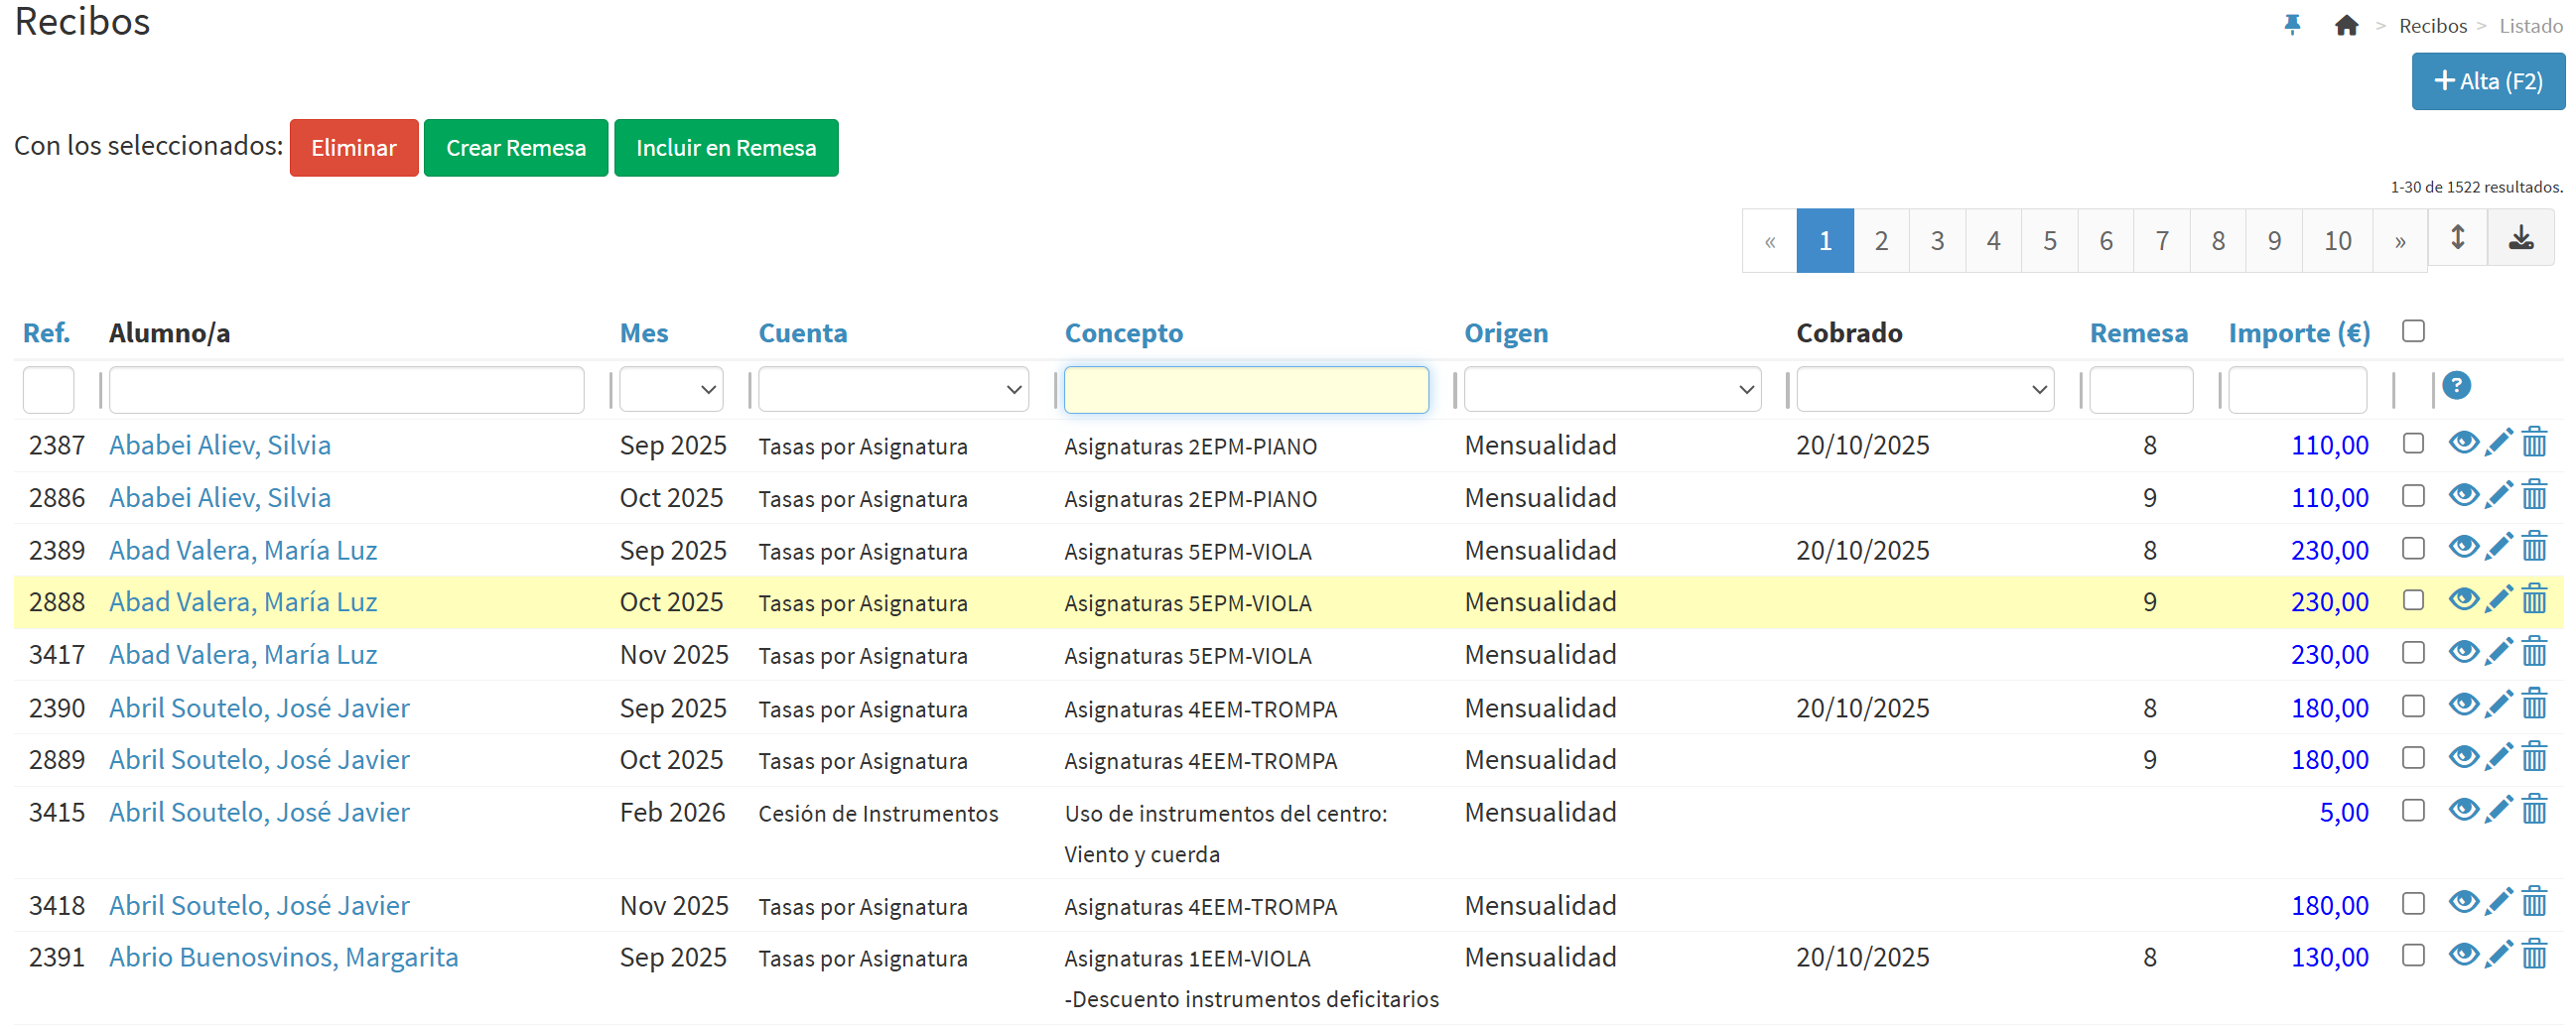
Task: Open amount 5,00 of receipt 3415
Action: coord(2343,812)
